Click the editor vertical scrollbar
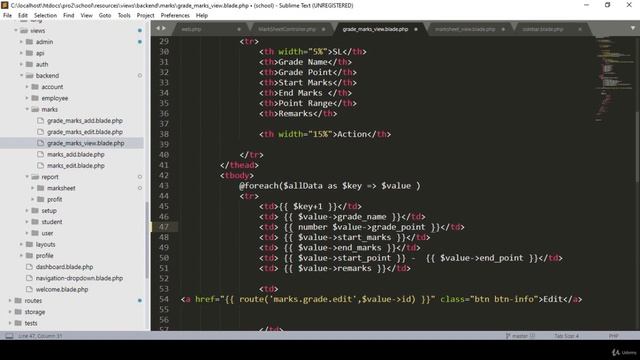640x360 pixels. 638,147
